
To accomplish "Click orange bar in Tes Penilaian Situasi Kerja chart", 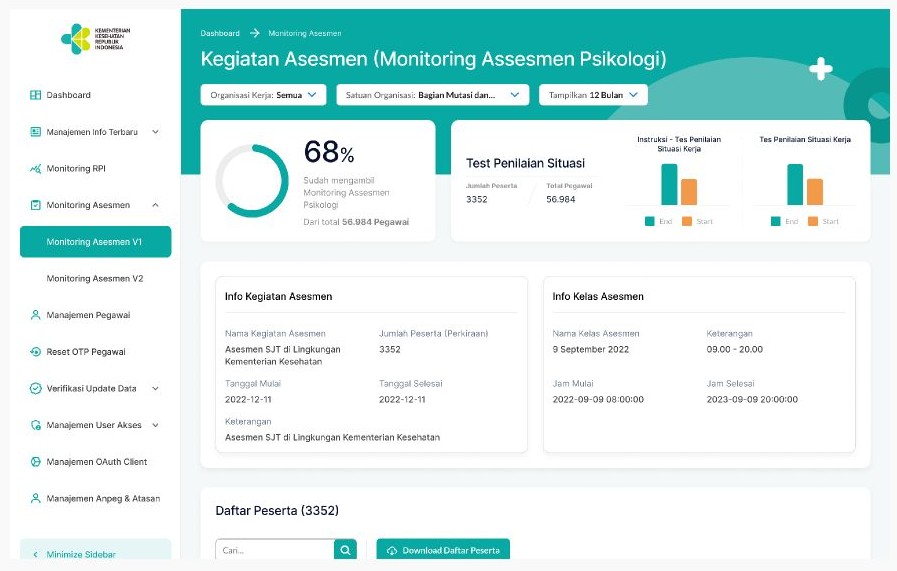I will (x=815, y=192).
